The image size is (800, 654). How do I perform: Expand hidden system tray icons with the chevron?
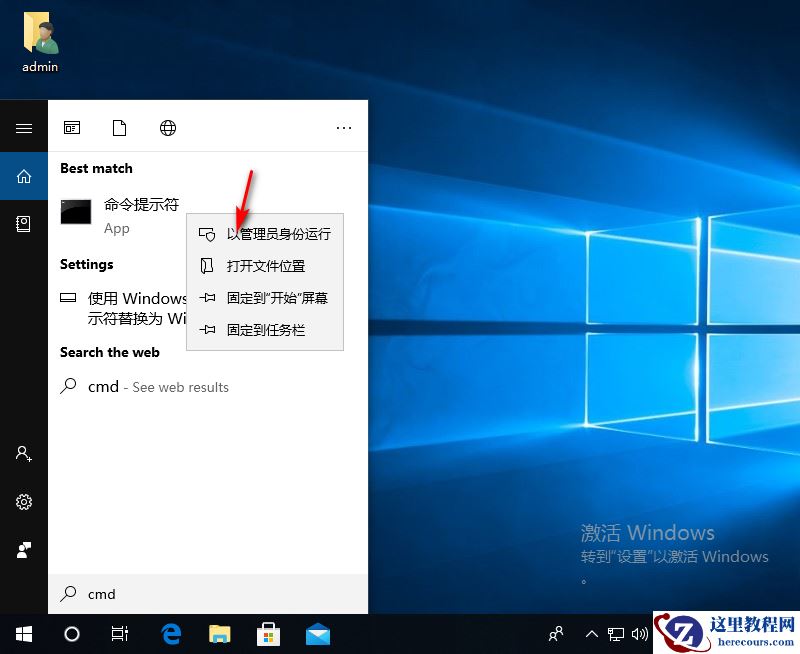click(592, 634)
